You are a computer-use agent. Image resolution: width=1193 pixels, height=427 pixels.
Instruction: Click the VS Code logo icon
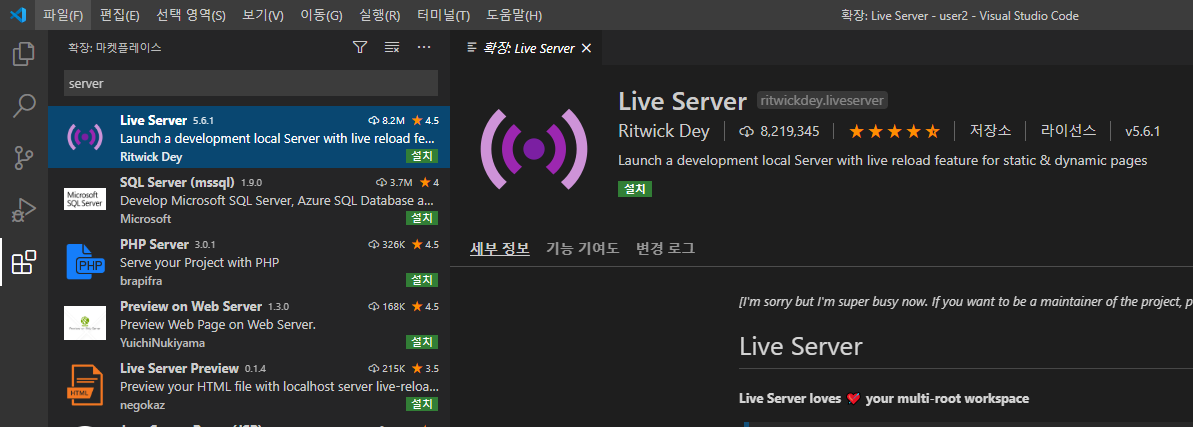[17, 15]
